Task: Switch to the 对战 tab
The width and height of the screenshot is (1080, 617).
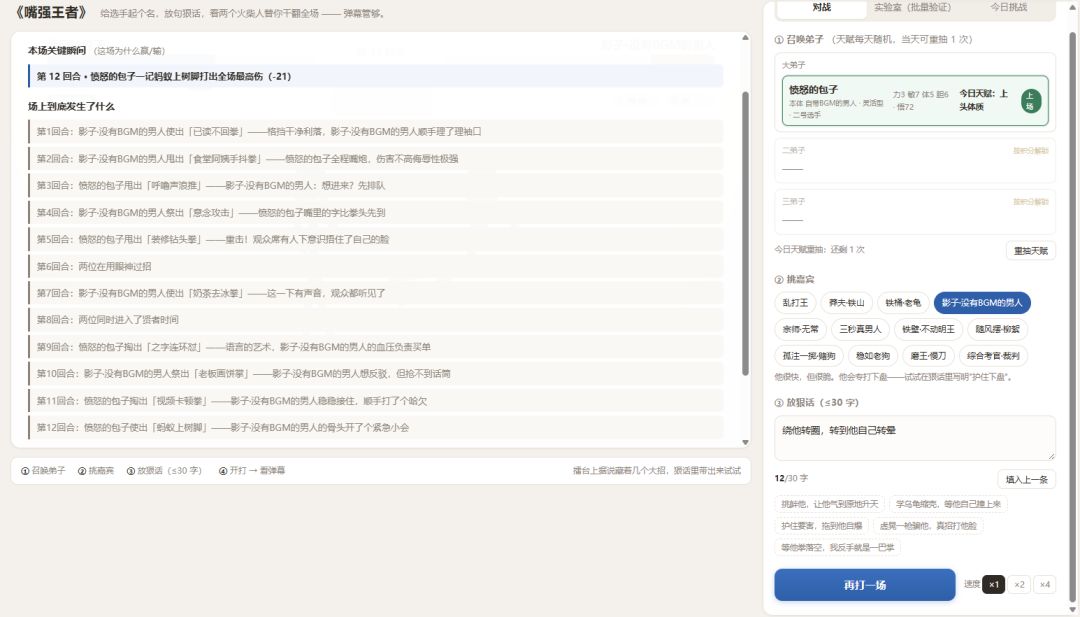Action: pyautogui.click(x=821, y=8)
